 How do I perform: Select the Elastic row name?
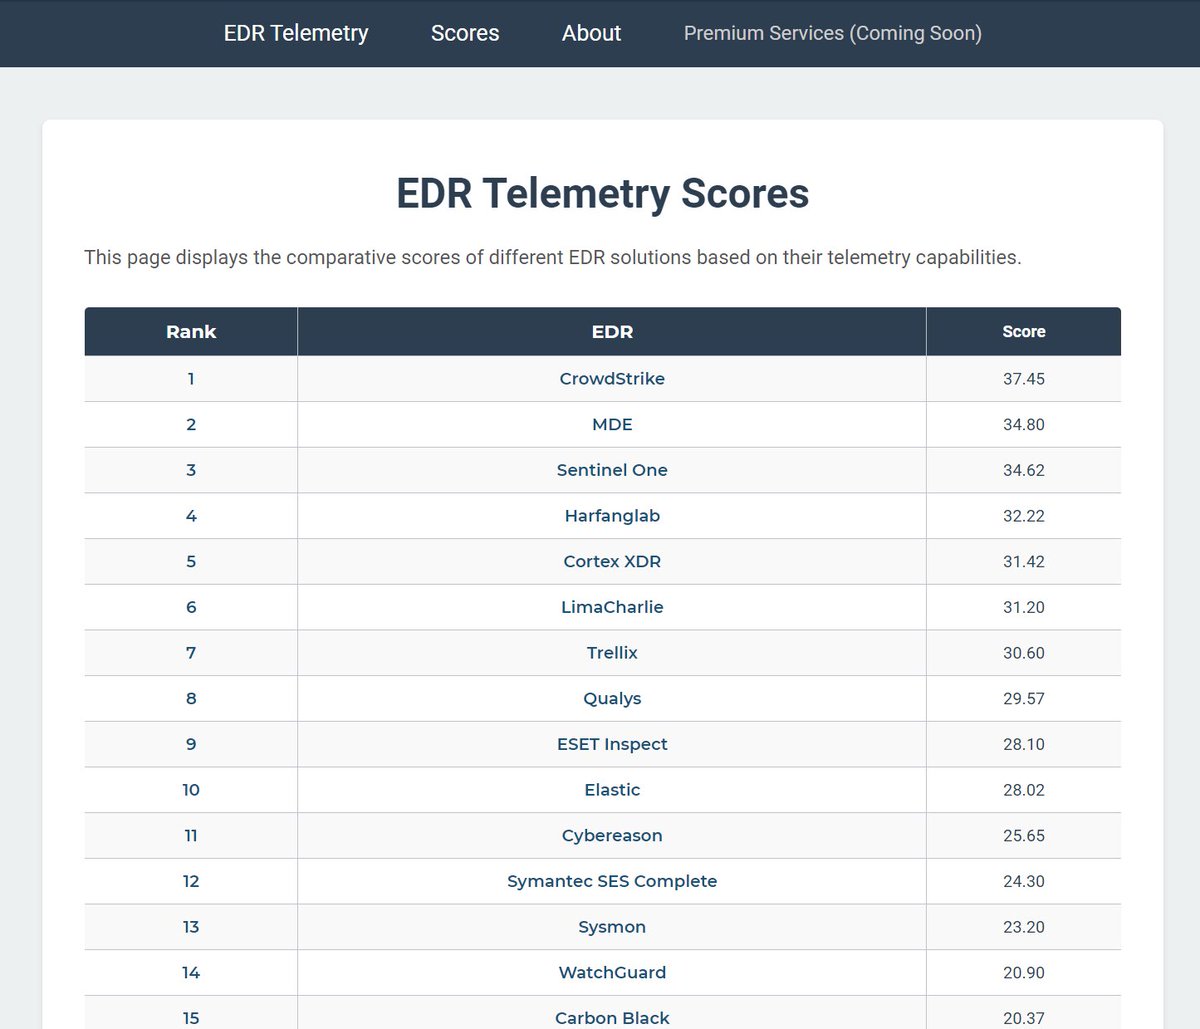[x=612, y=790]
